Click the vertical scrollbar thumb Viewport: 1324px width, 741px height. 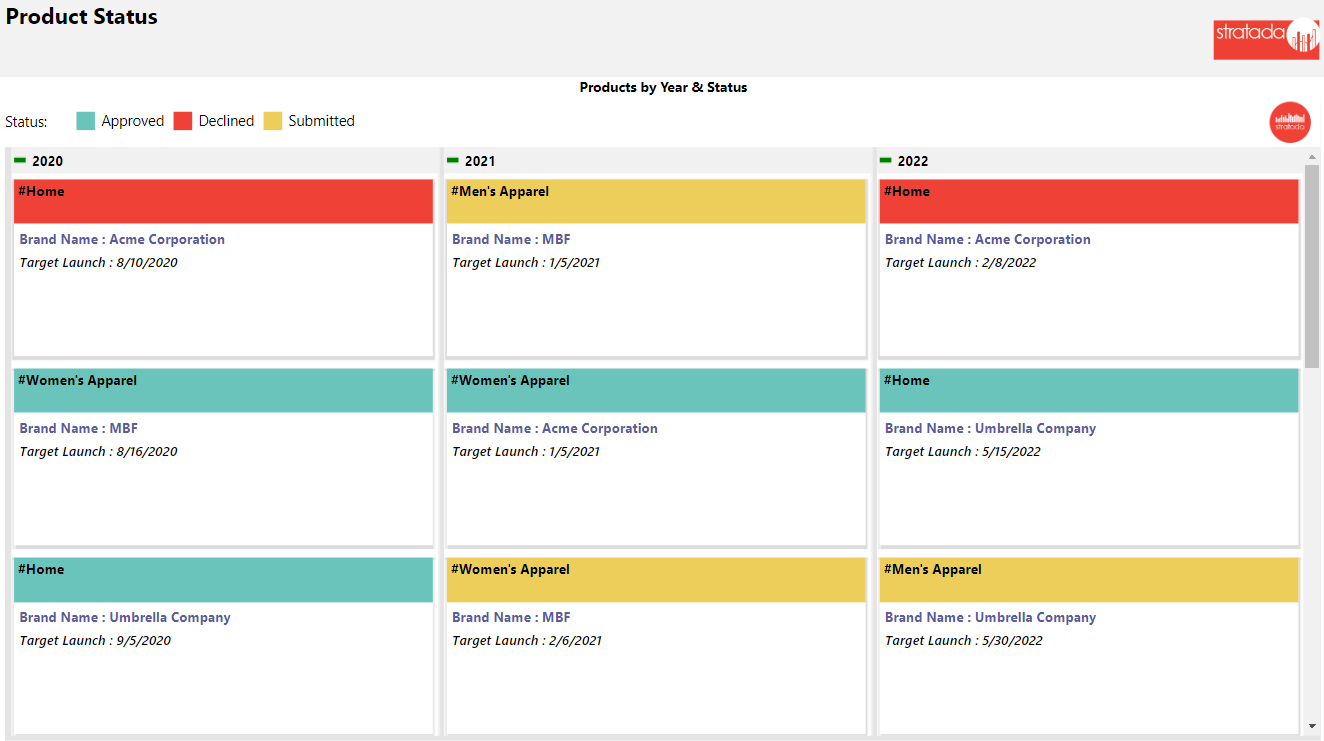(1312, 266)
